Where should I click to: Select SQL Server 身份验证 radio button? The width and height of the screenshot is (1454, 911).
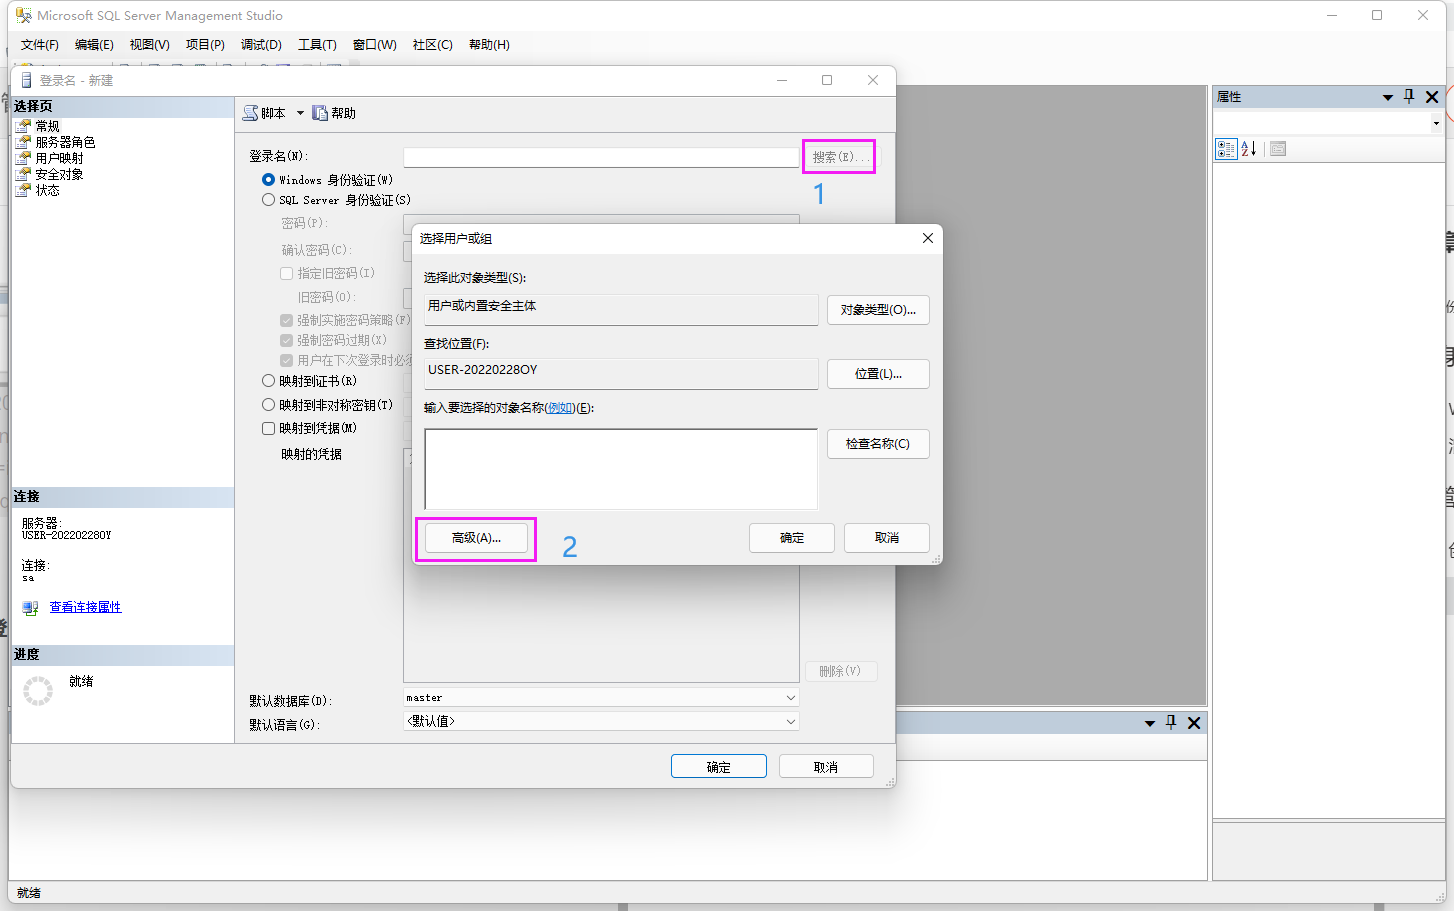[x=268, y=200]
